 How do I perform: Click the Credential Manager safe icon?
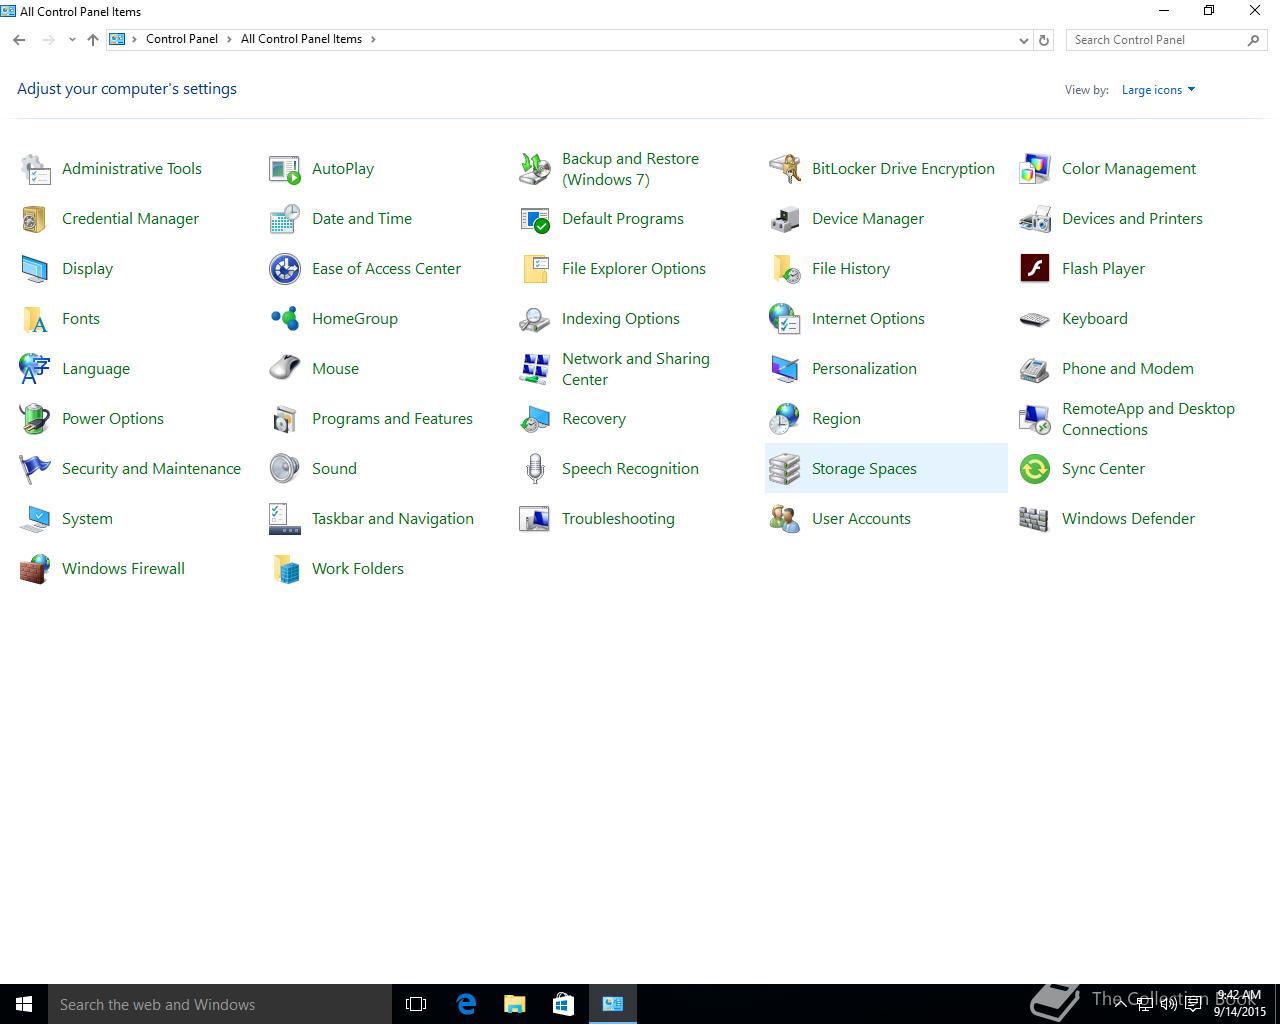pyautogui.click(x=35, y=219)
